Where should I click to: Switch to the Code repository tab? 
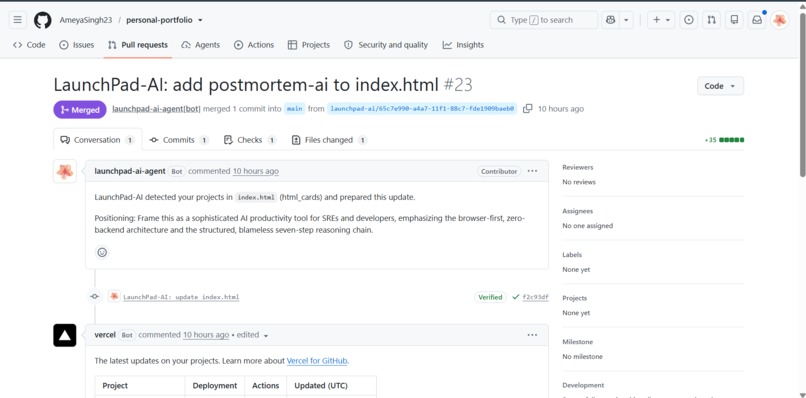point(29,45)
